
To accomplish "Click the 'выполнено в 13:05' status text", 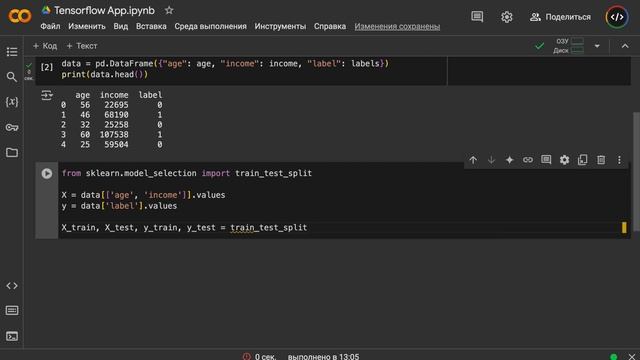I will [323, 357].
